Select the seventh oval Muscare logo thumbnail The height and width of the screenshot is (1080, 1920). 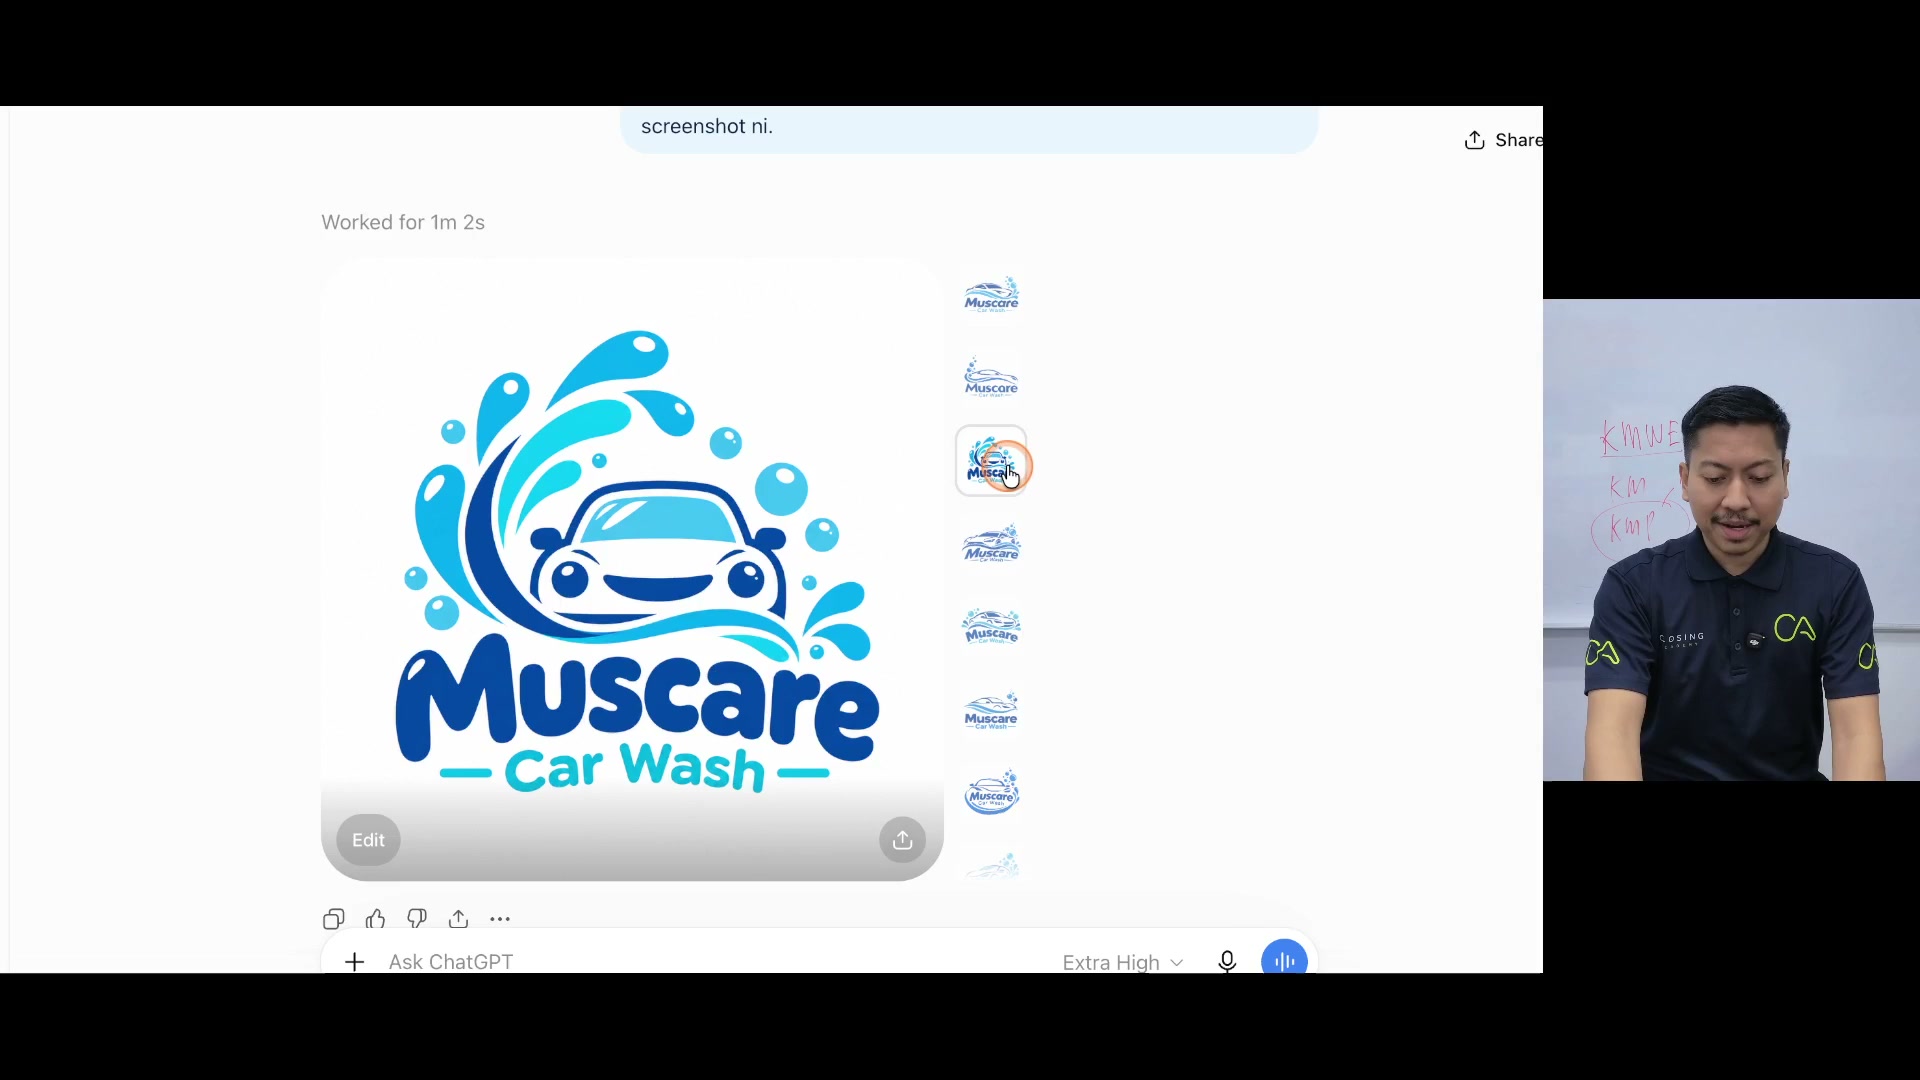(x=991, y=793)
